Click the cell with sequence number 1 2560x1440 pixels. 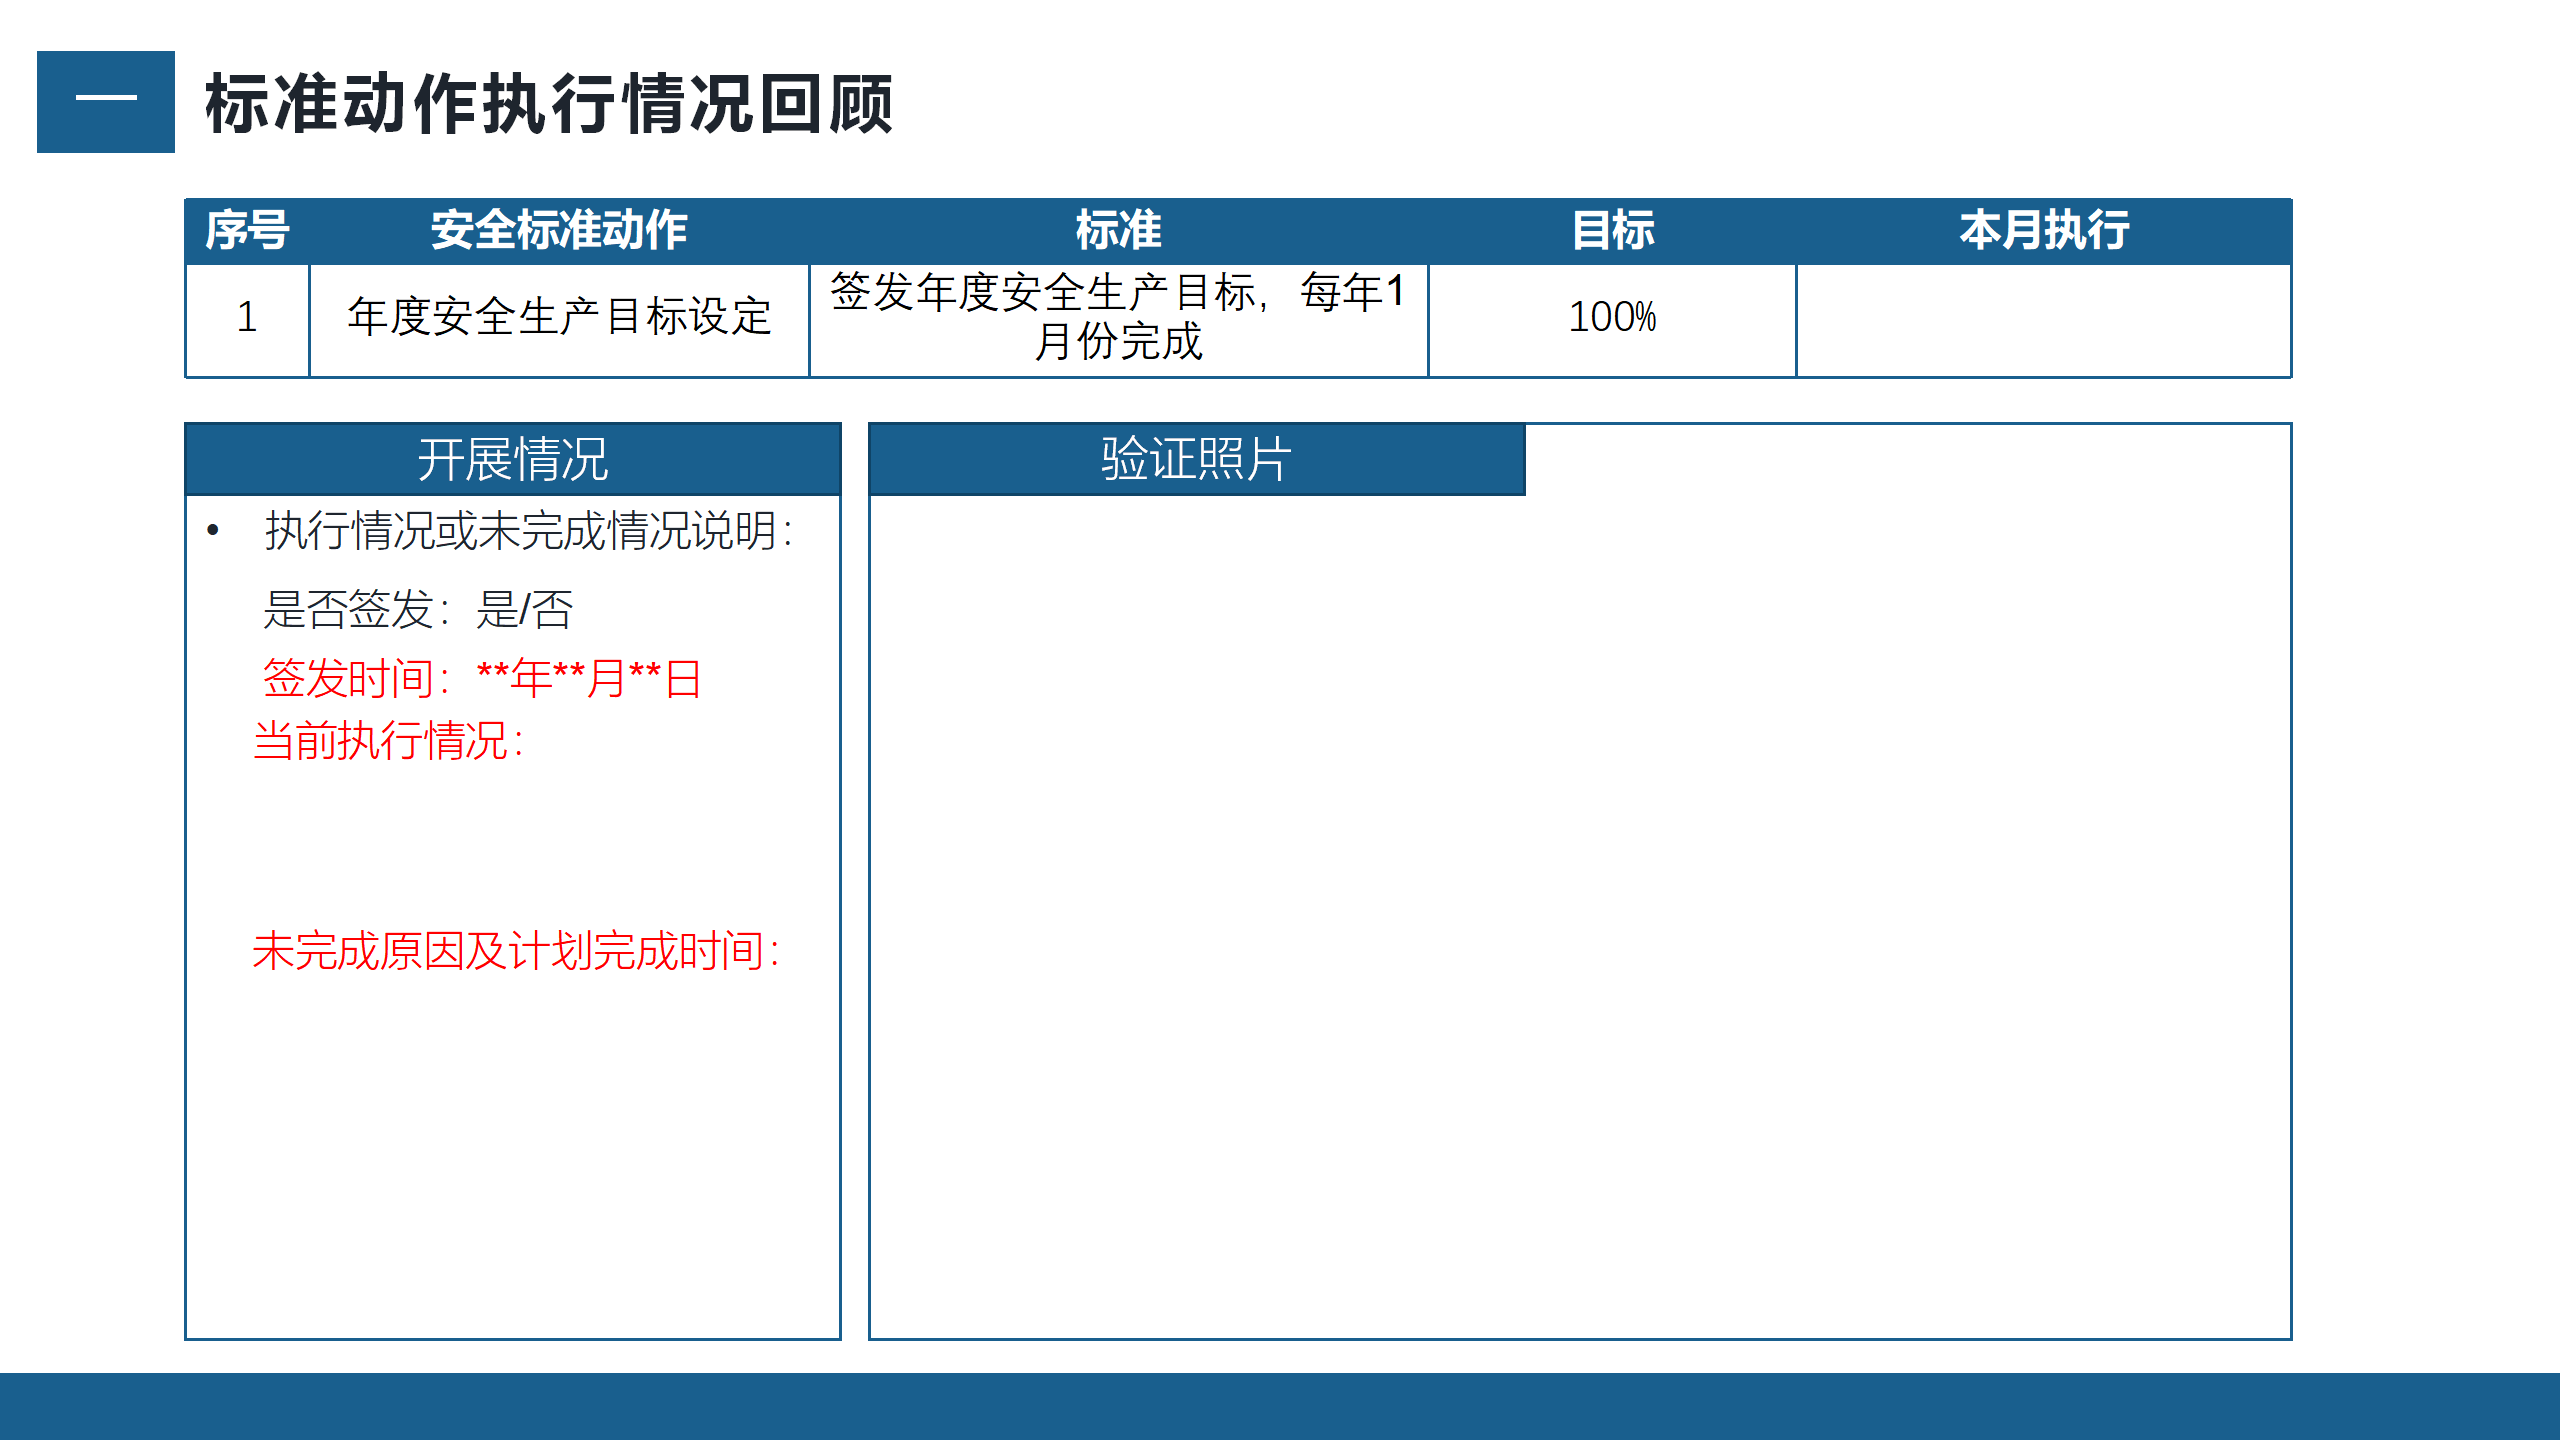coord(247,319)
